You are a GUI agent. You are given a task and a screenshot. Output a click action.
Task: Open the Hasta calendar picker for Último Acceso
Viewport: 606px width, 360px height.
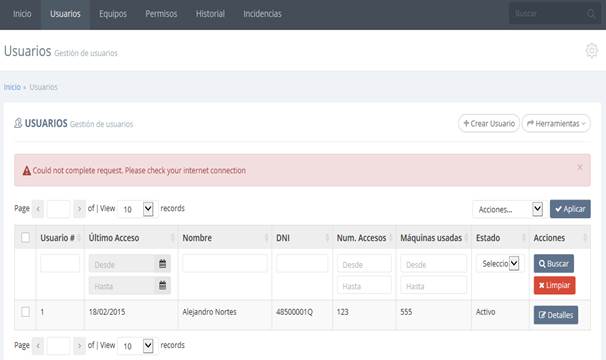click(x=162, y=286)
